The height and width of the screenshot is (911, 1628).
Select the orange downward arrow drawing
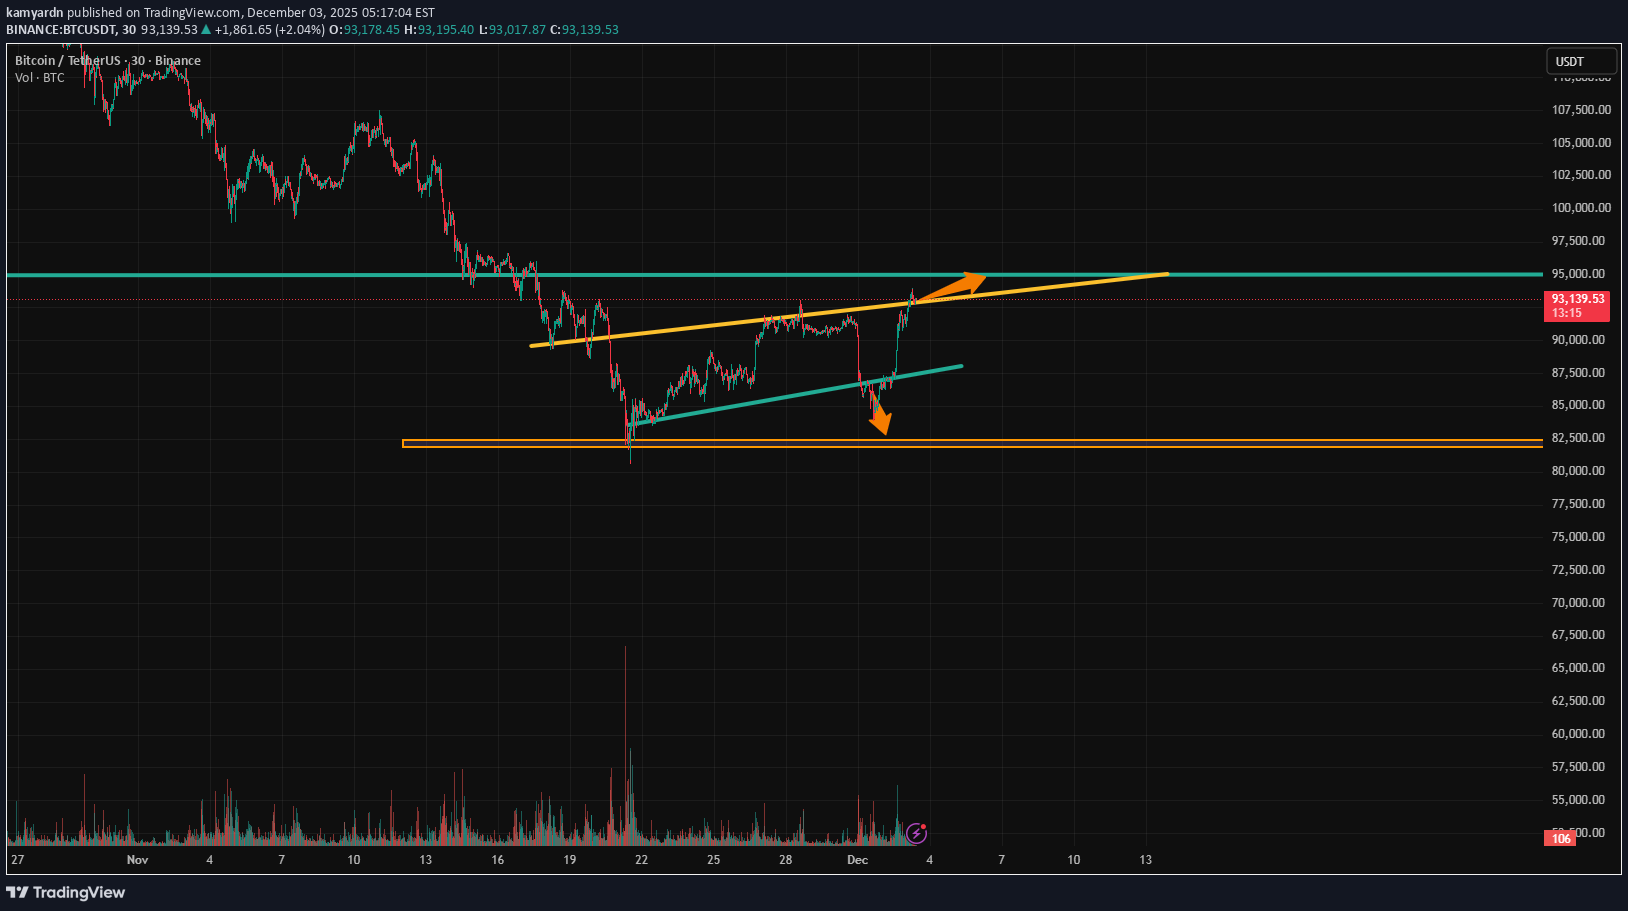coord(878,413)
